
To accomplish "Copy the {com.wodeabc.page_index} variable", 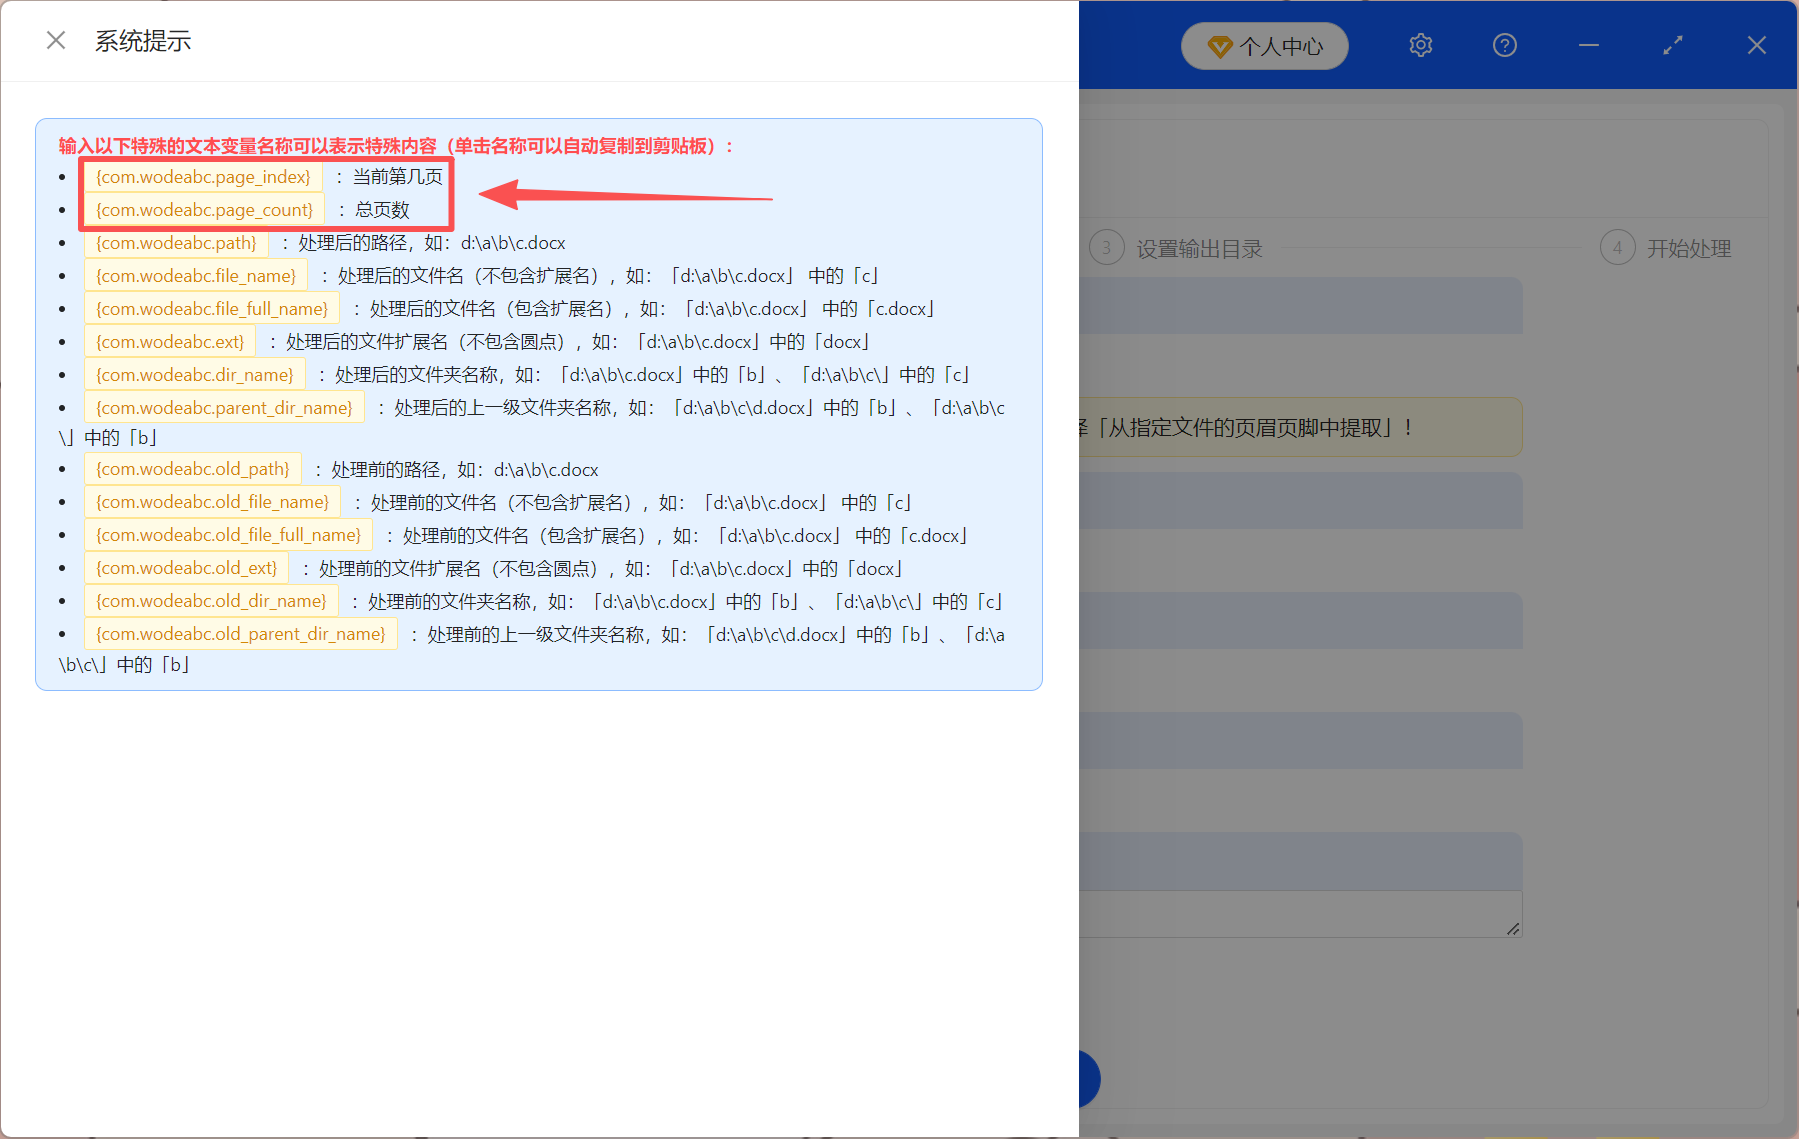I will click(202, 176).
